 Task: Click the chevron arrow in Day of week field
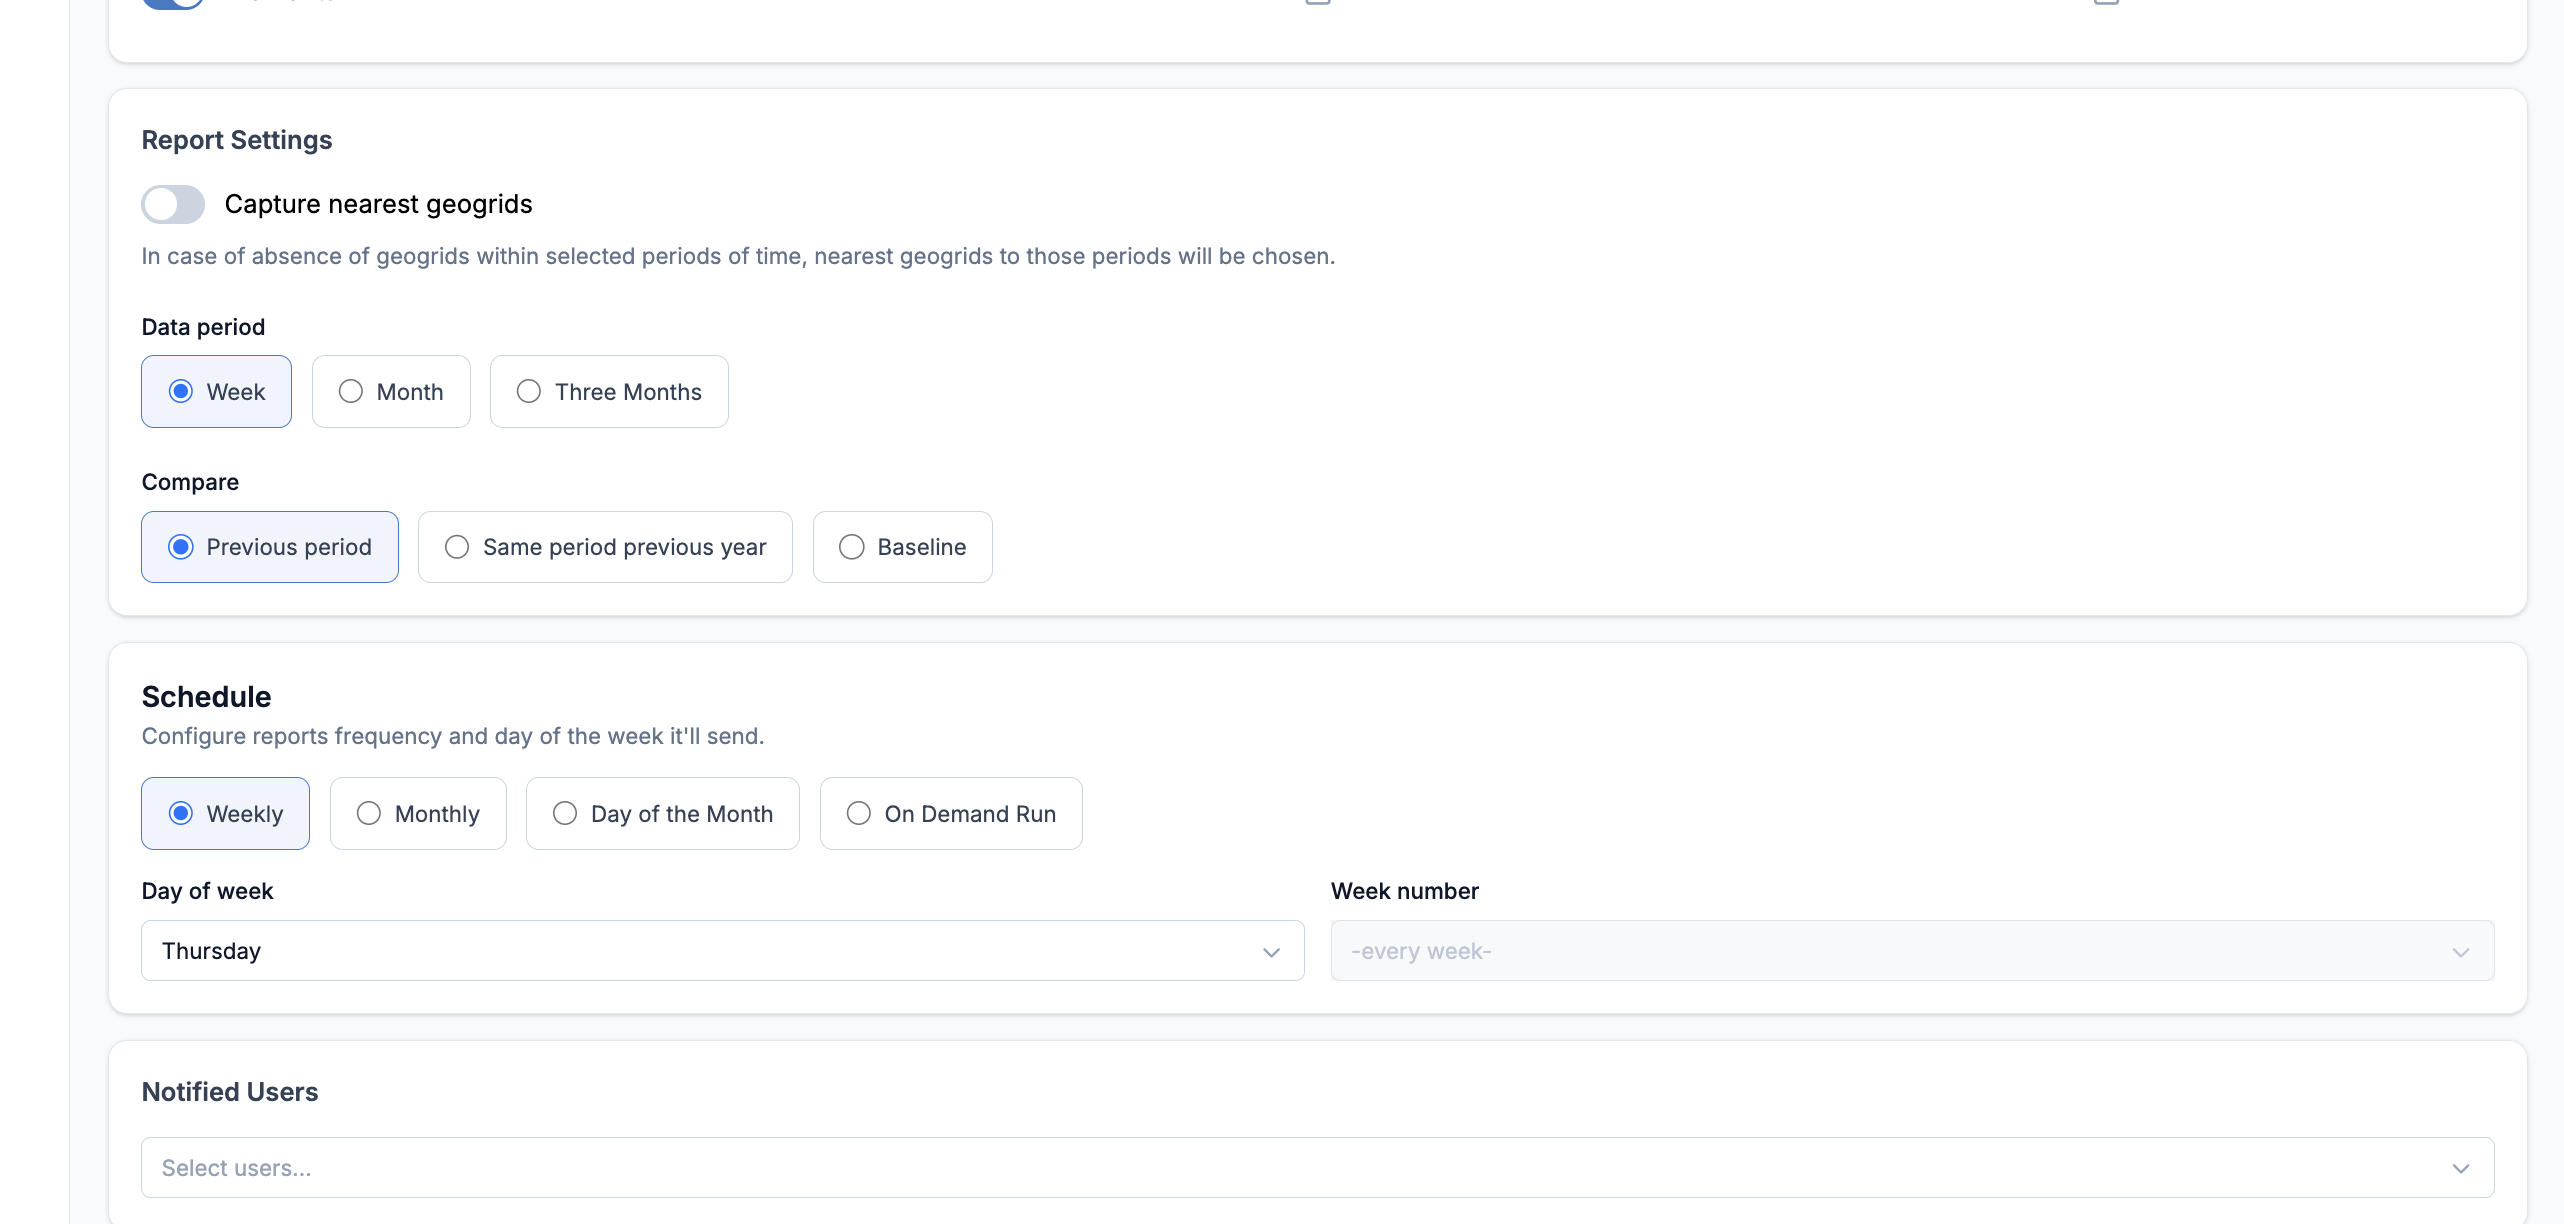click(1271, 952)
